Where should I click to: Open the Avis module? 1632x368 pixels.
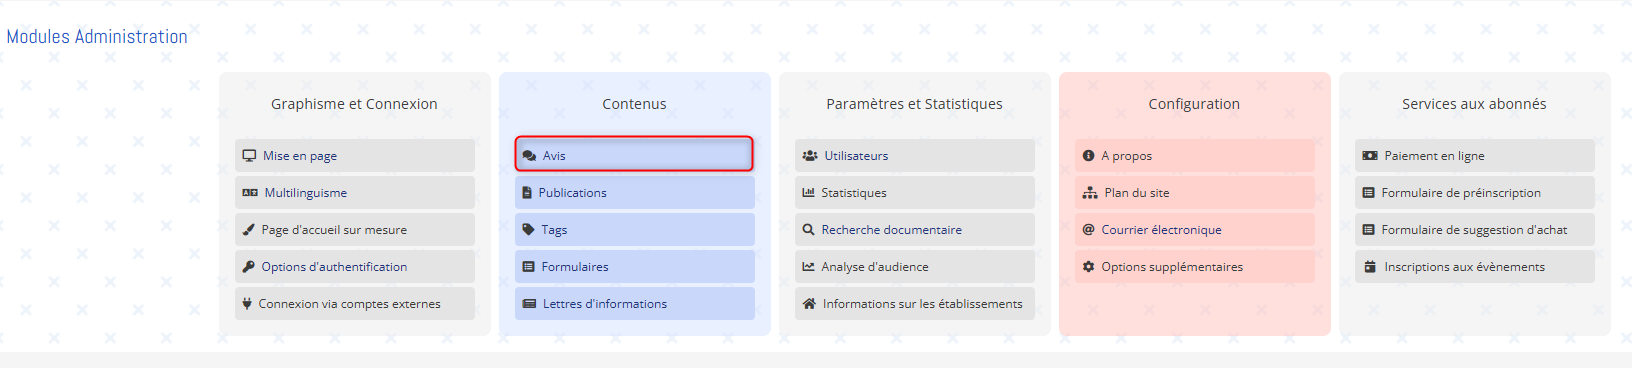[x=634, y=155]
